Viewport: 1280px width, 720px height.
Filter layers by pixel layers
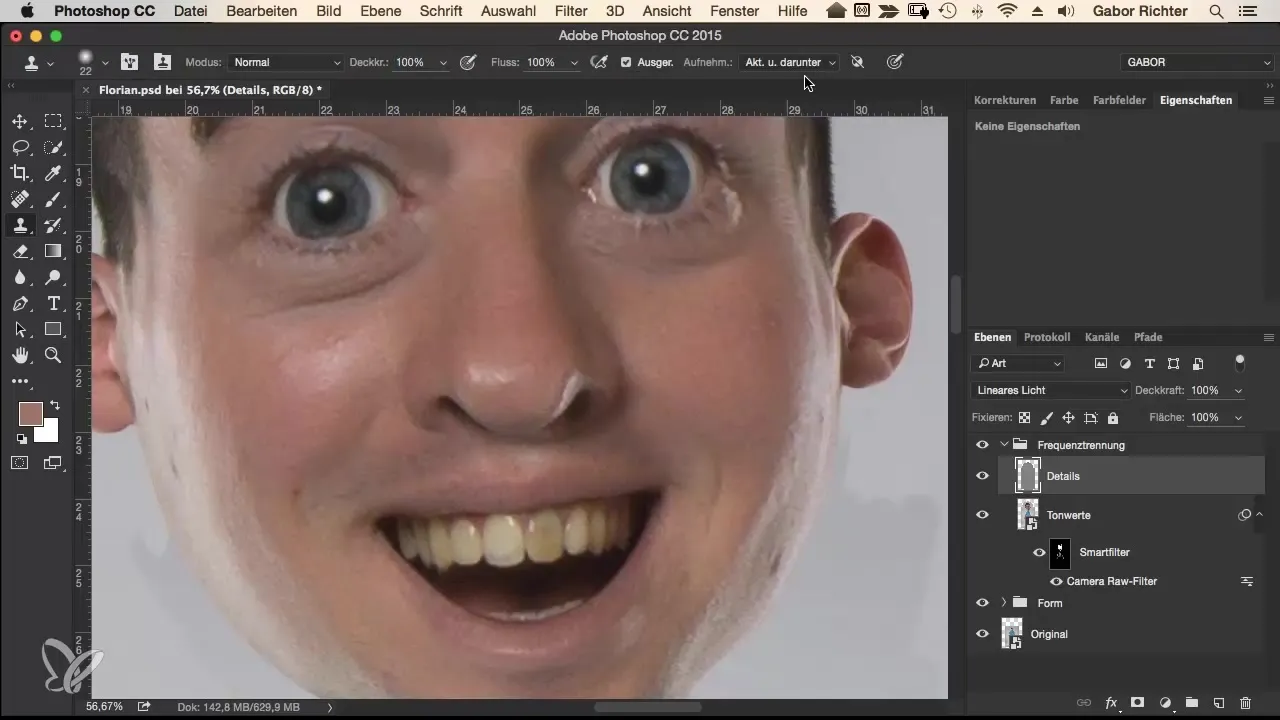(x=1101, y=363)
